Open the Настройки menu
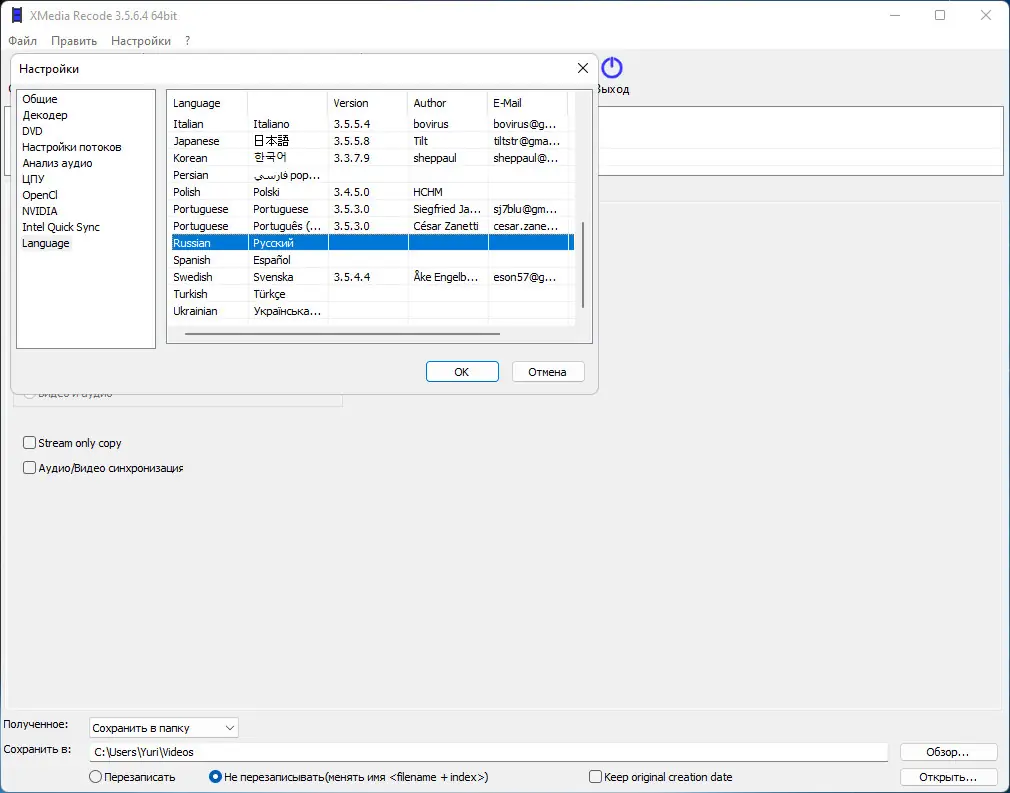1010x793 pixels. coord(141,41)
